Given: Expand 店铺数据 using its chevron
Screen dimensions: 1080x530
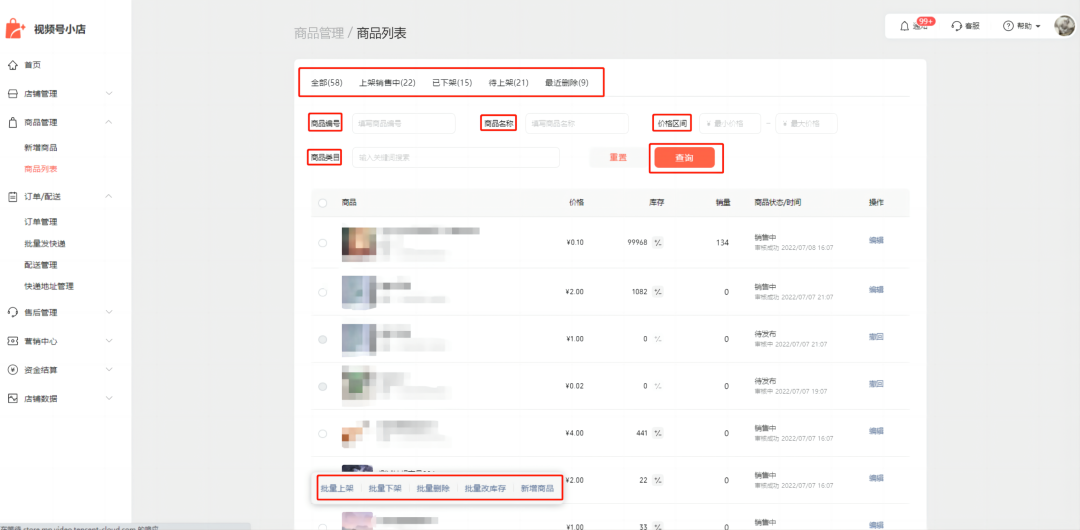Looking at the screenshot, I should [109, 398].
